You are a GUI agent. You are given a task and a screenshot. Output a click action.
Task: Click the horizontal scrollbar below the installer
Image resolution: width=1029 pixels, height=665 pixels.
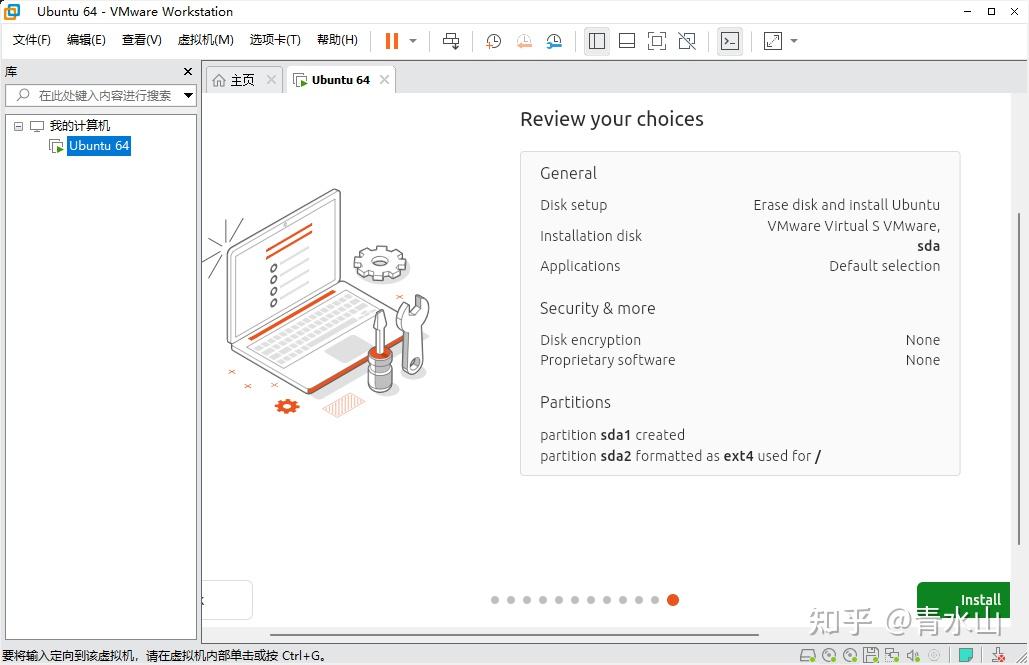pos(514,635)
